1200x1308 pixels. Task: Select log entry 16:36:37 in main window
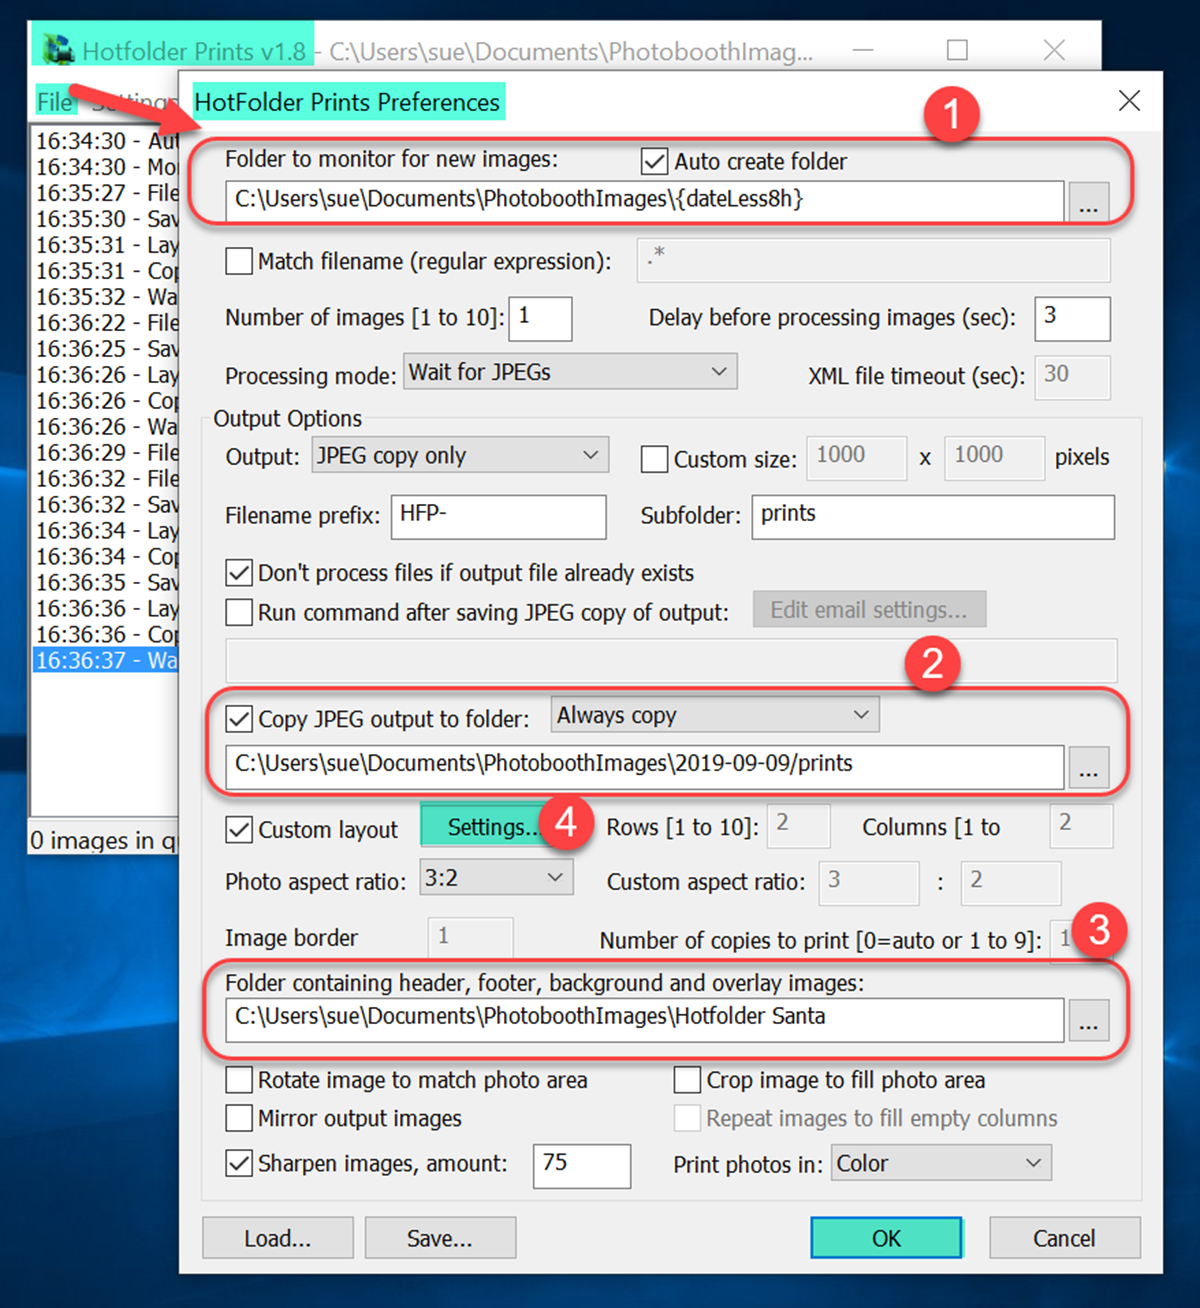click(106, 660)
